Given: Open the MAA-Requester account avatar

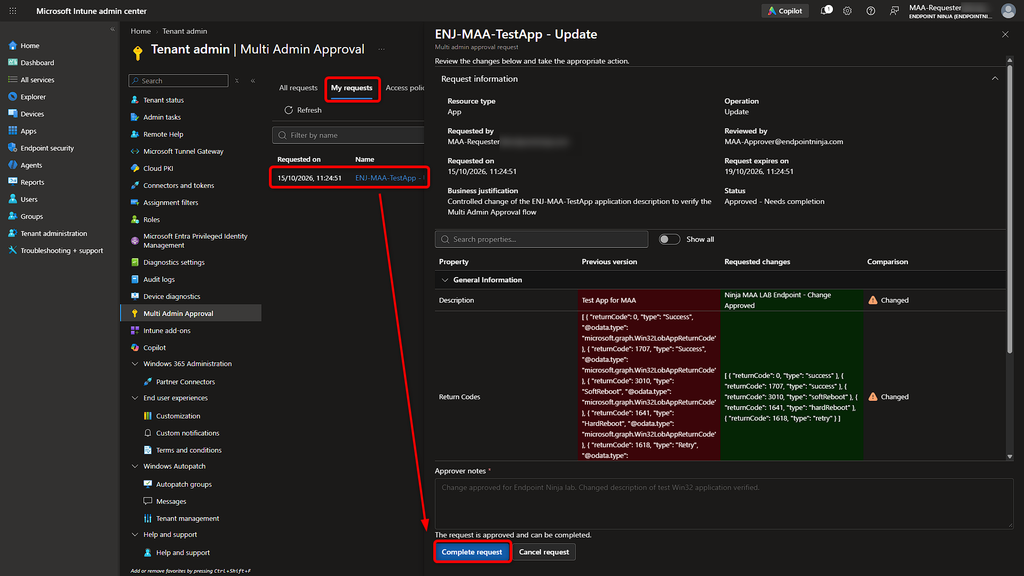Looking at the screenshot, I should [1008, 10].
